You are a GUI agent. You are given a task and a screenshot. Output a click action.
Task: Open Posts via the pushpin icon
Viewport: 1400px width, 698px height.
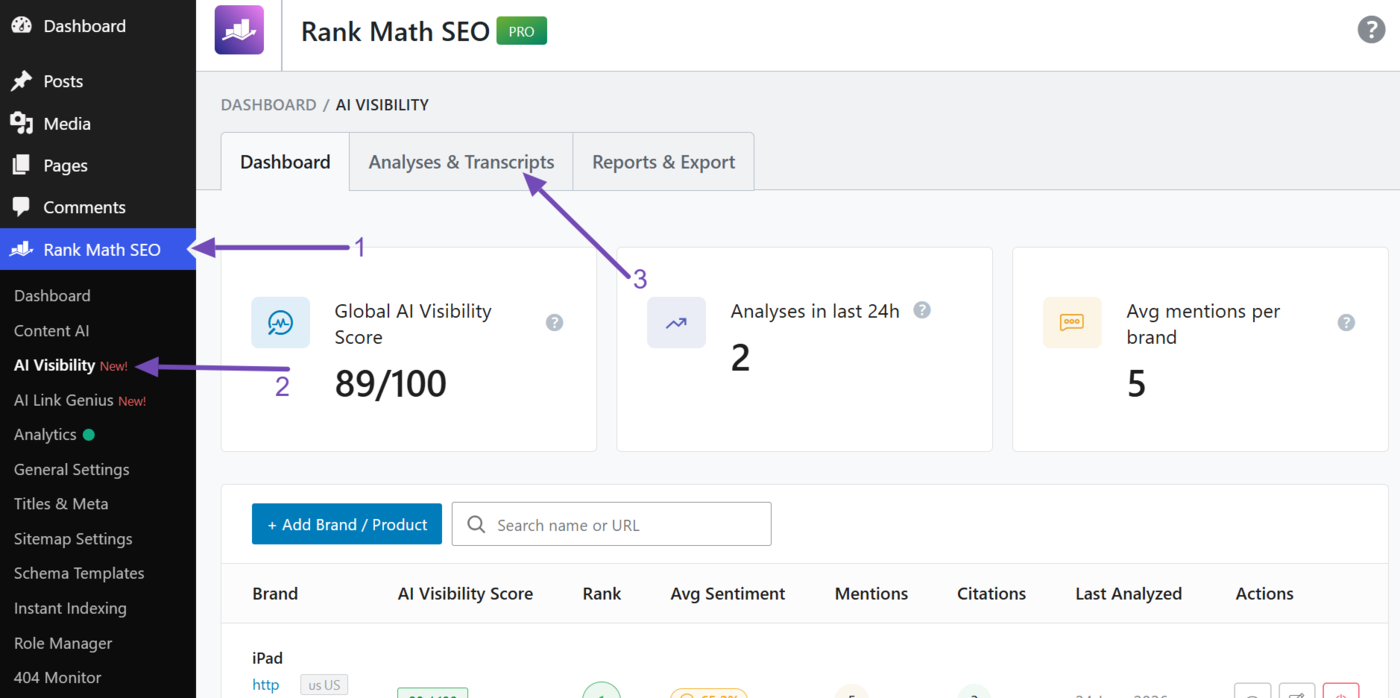(21, 81)
